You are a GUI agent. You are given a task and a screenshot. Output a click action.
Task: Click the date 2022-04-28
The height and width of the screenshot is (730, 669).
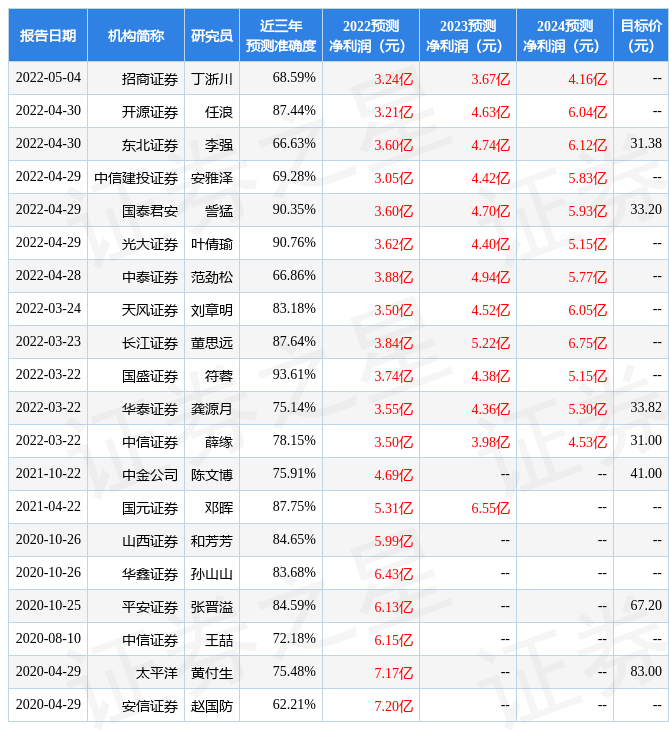point(48,276)
